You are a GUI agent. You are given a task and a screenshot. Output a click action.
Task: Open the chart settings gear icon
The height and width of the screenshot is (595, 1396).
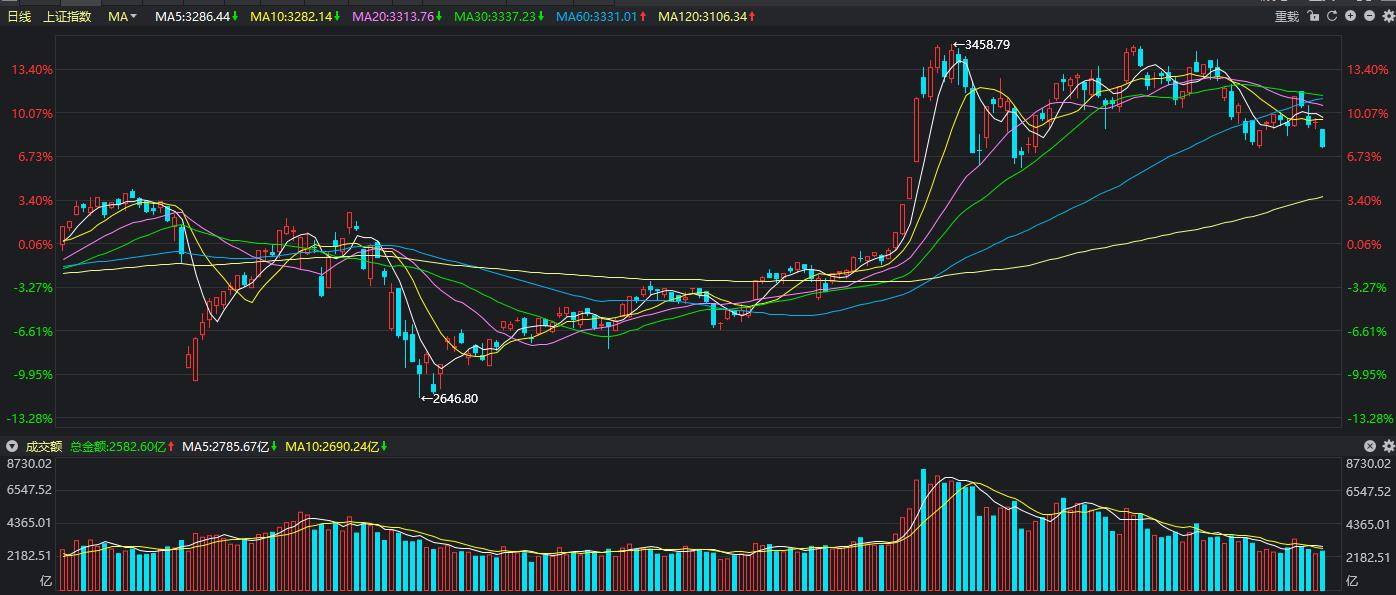(1388, 15)
